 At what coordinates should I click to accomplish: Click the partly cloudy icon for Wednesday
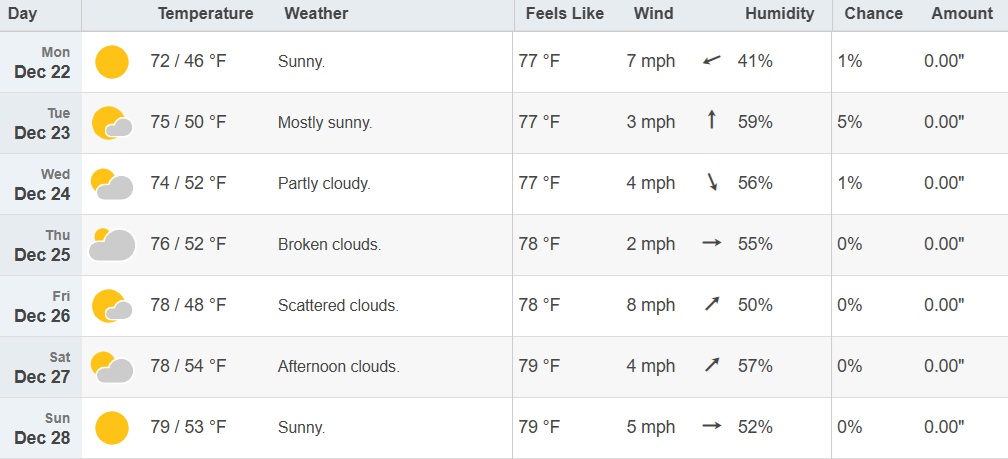111,184
